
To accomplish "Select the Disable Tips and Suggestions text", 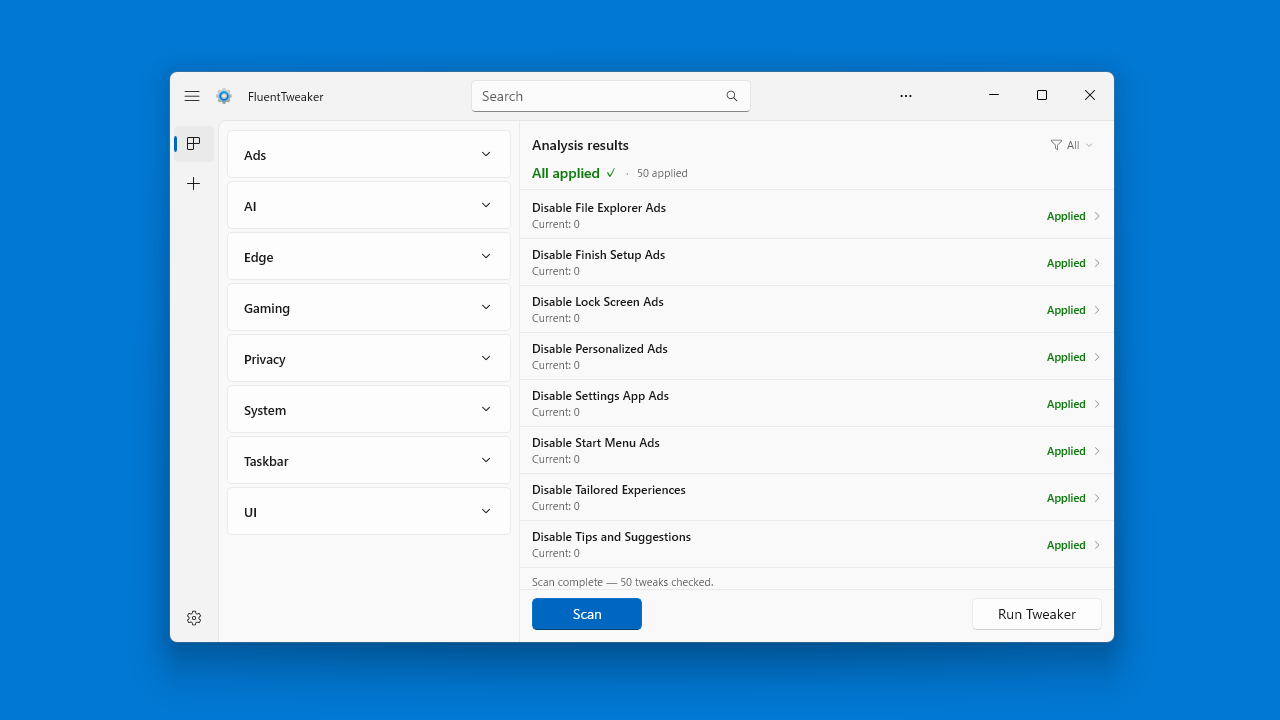I will [611, 537].
